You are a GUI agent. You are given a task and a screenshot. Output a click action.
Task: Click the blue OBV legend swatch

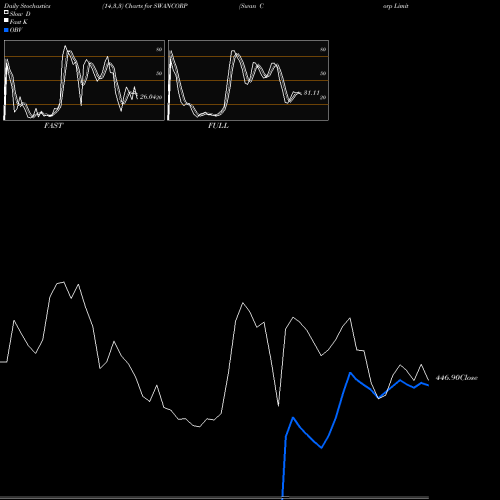(x=6, y=30)
